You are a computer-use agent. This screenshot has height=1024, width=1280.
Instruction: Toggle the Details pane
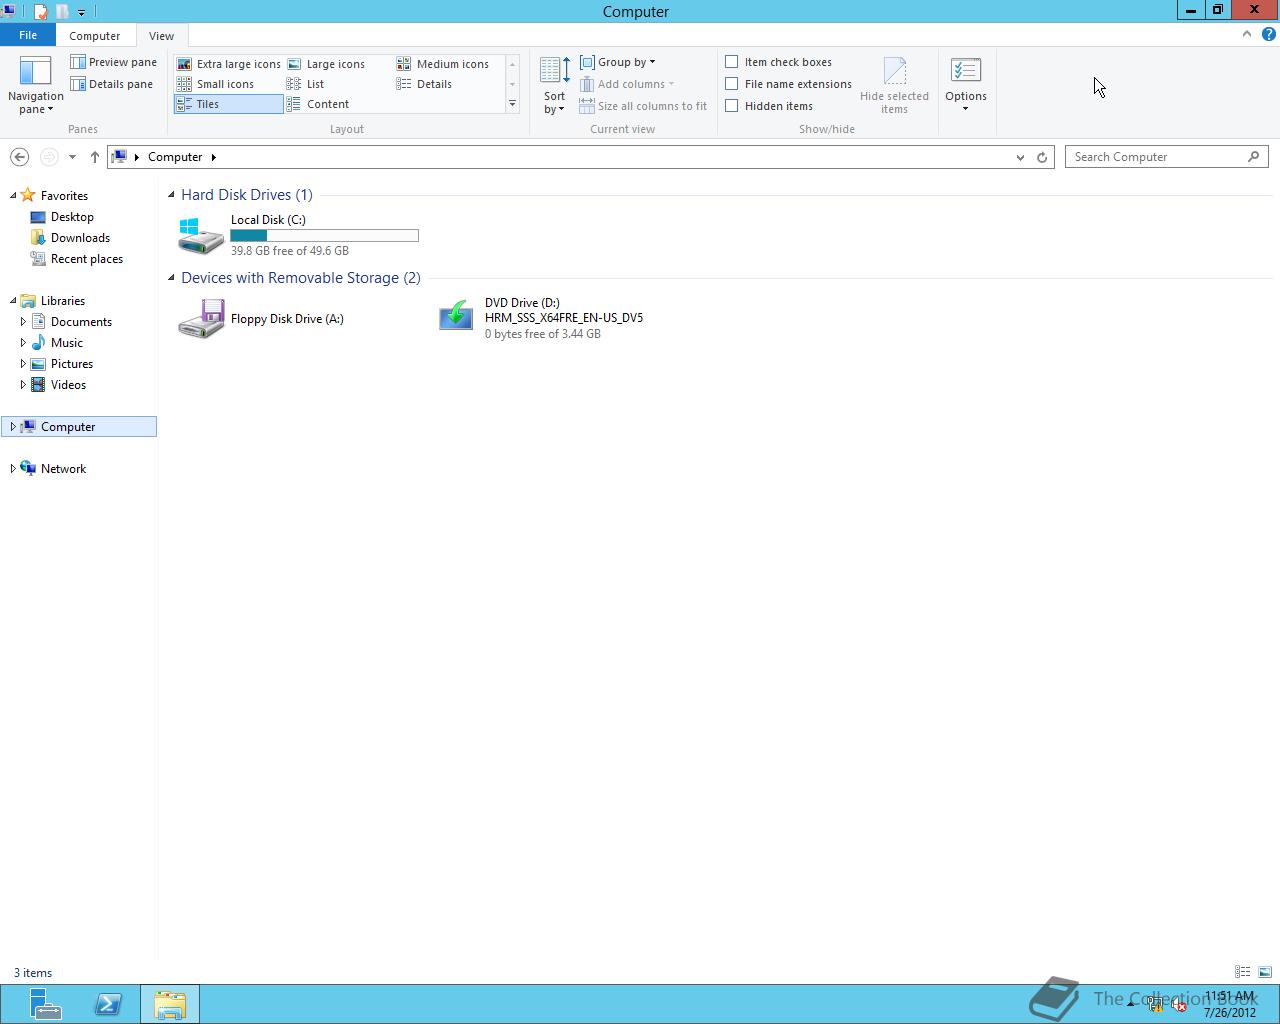pyautogui.click(x=111, y=84)
